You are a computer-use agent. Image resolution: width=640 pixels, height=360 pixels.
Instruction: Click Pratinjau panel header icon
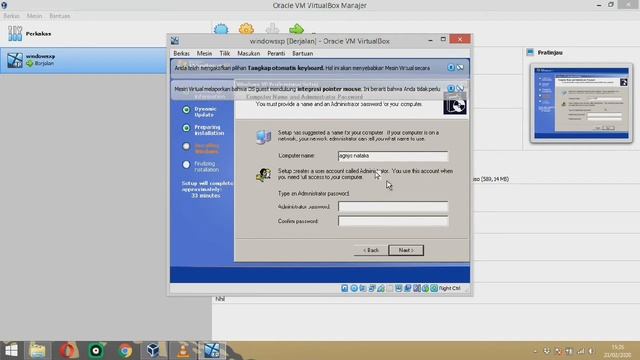tap(530, 52)
